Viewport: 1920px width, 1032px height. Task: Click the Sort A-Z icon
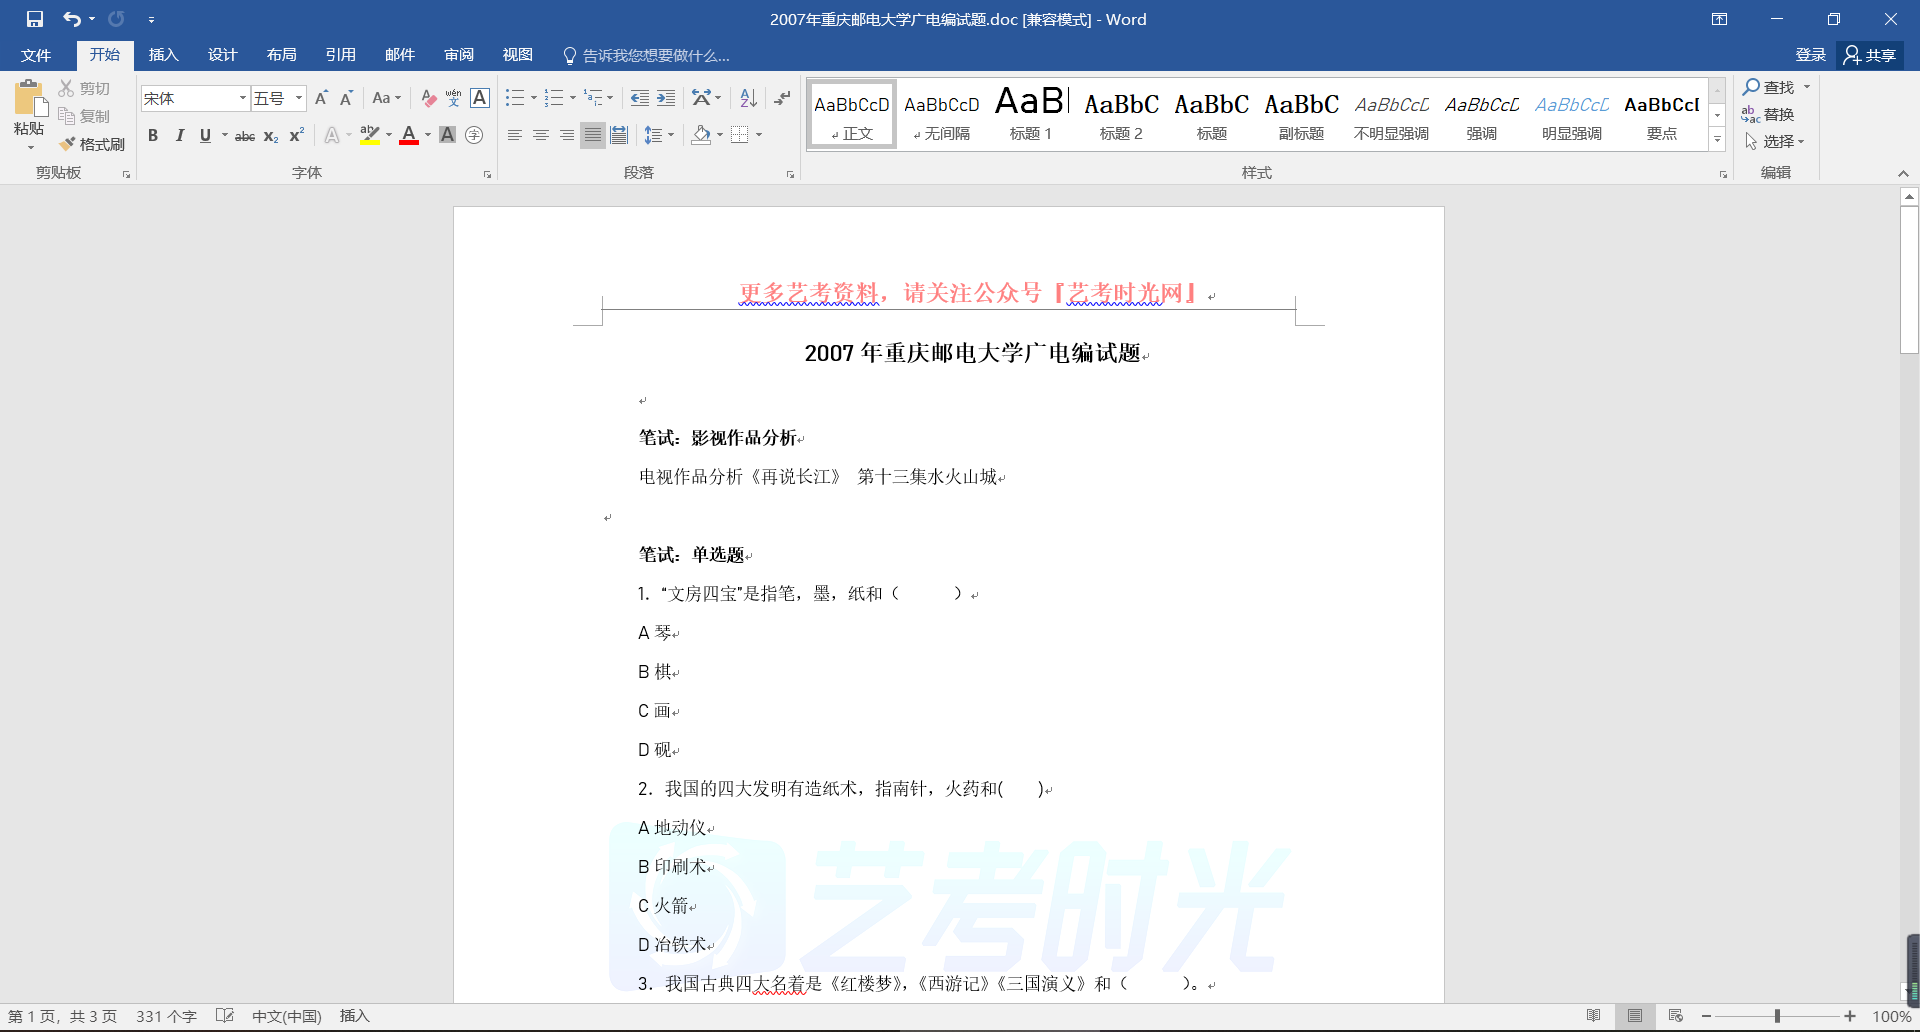[x=748, y=98]
